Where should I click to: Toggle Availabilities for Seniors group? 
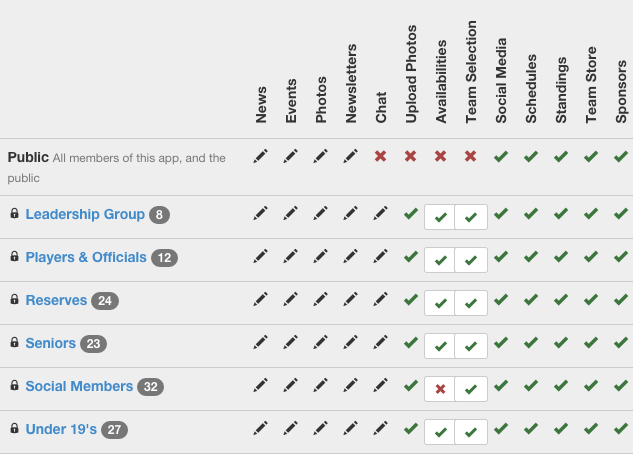[440, 346]
